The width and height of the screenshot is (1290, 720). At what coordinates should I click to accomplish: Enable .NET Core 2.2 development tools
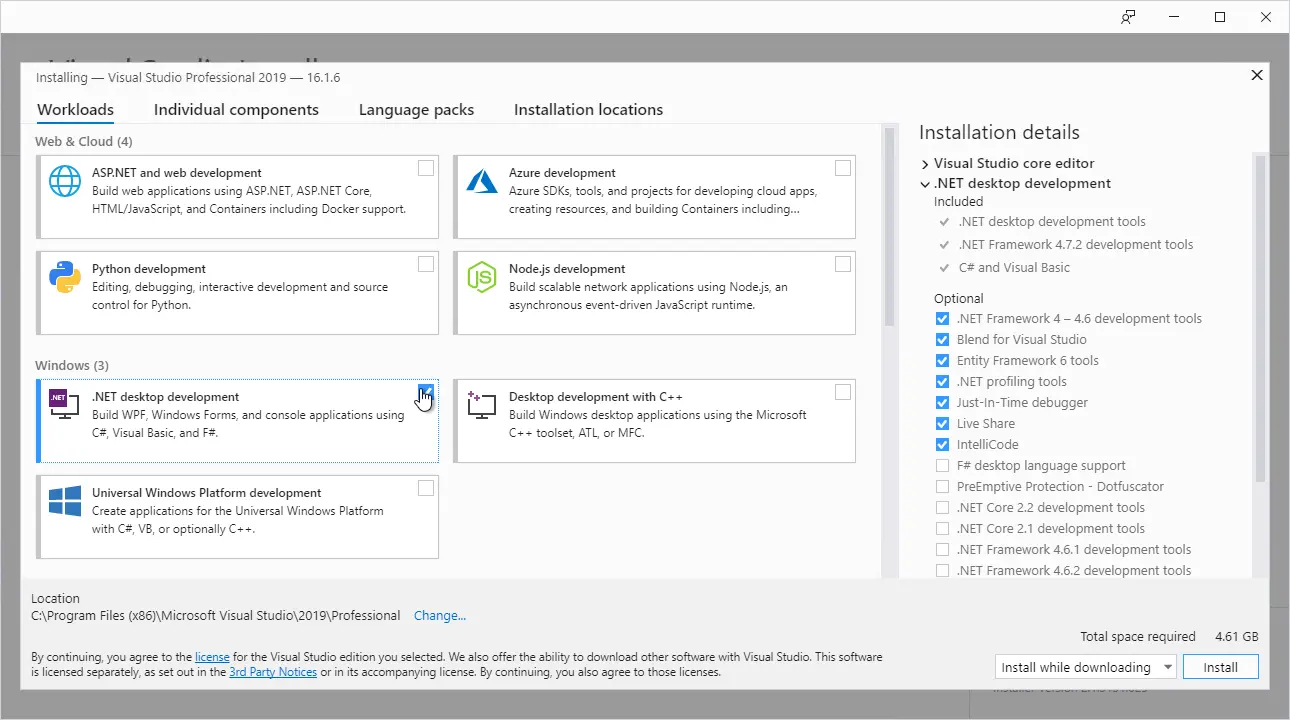(942, 508)
